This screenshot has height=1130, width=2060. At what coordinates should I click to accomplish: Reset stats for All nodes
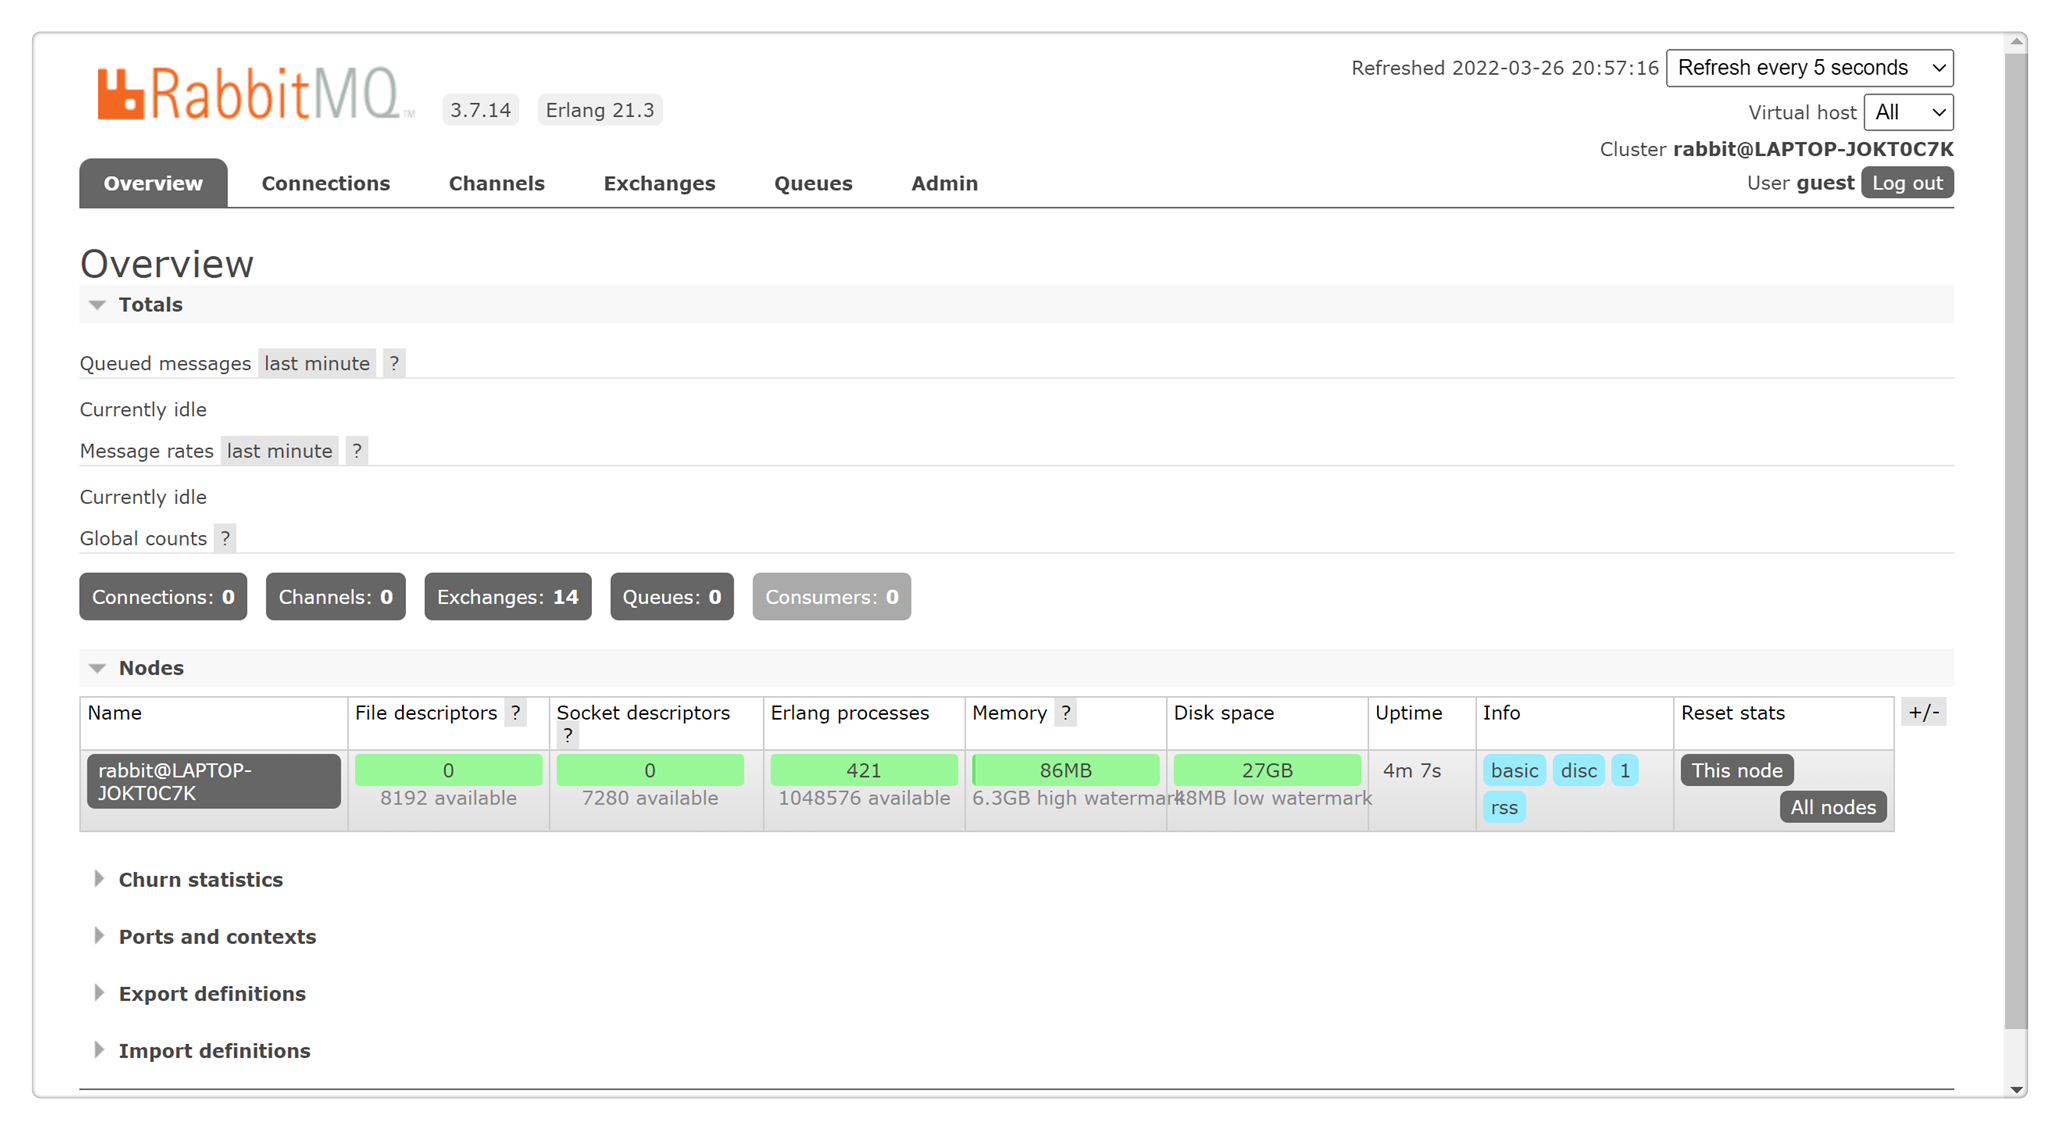click(1833, 807)
